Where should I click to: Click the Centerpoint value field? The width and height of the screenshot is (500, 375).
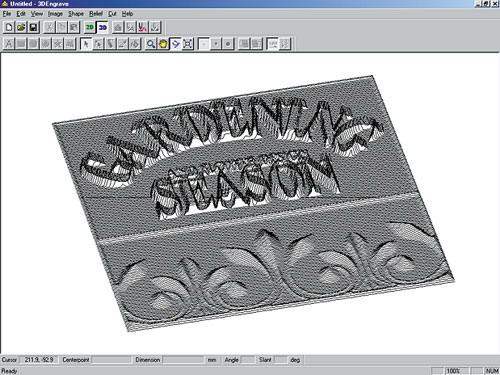111,360
